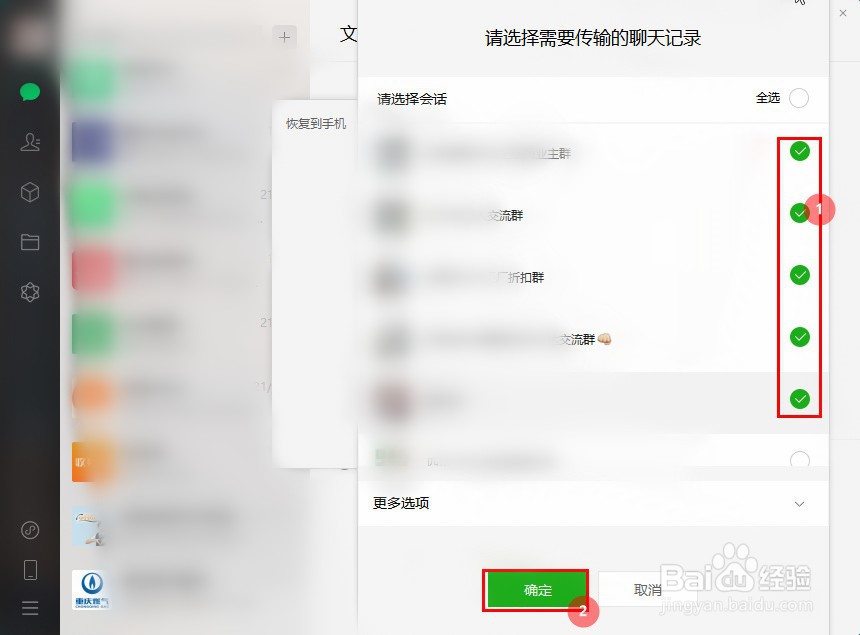Image resolution: width=860 pixels, height=635 pixels.
Task: Close the dialog with X
Action: tap(843, 13)
